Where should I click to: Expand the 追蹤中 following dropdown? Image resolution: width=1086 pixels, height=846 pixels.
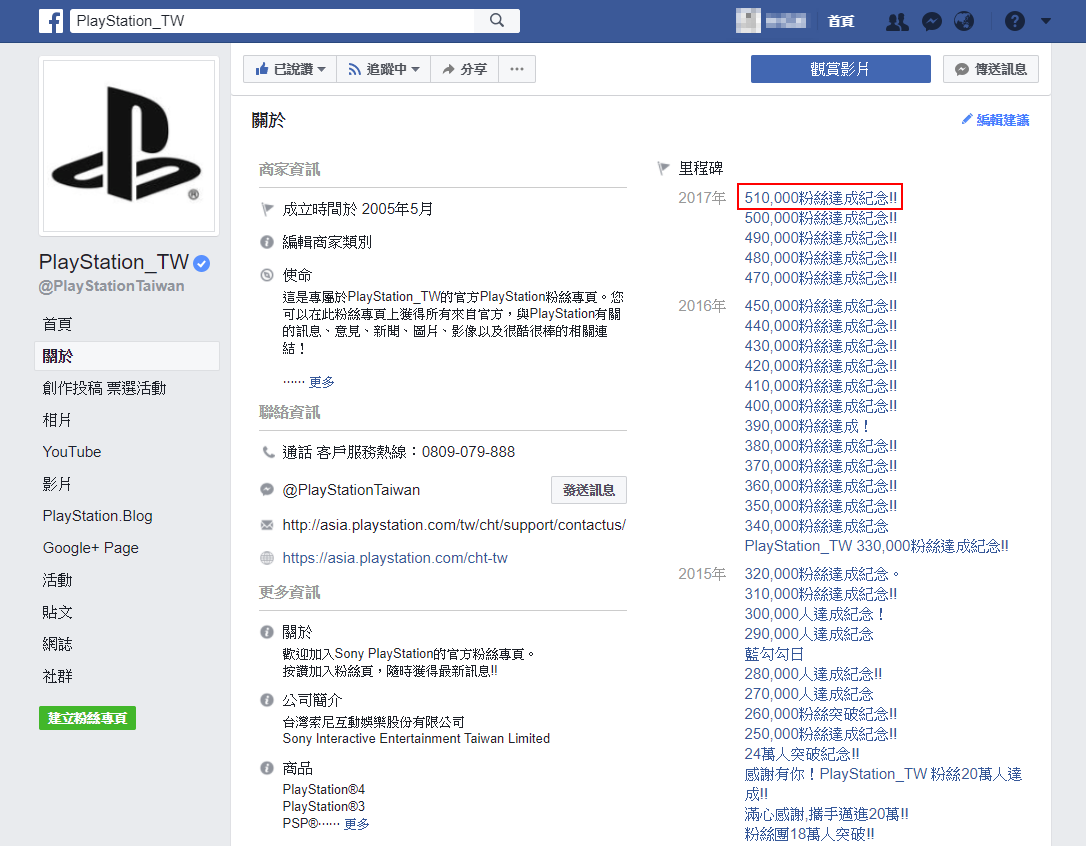click(x=383, y=69)
